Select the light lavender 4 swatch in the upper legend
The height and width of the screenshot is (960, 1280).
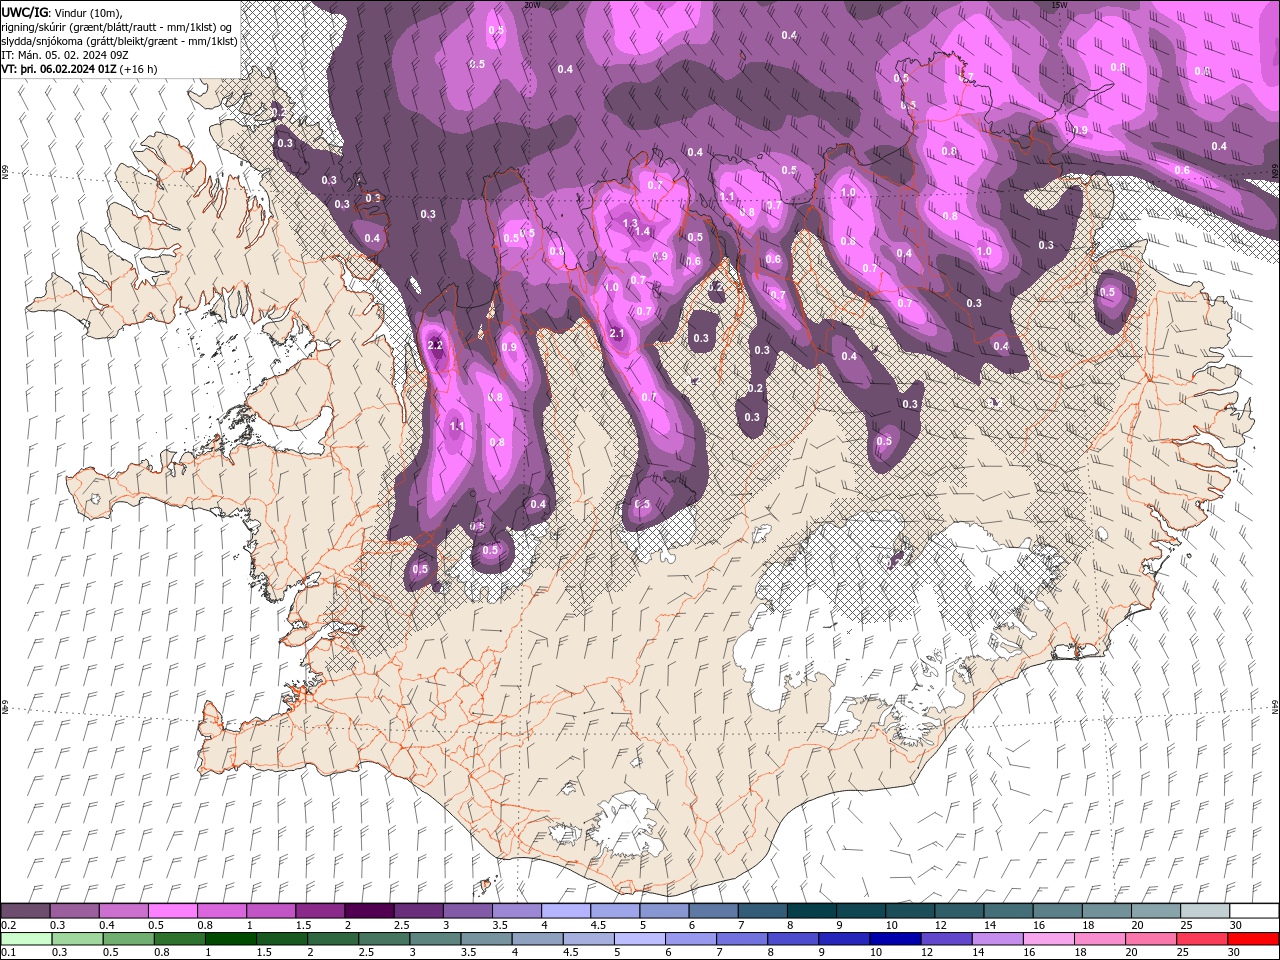565,911
